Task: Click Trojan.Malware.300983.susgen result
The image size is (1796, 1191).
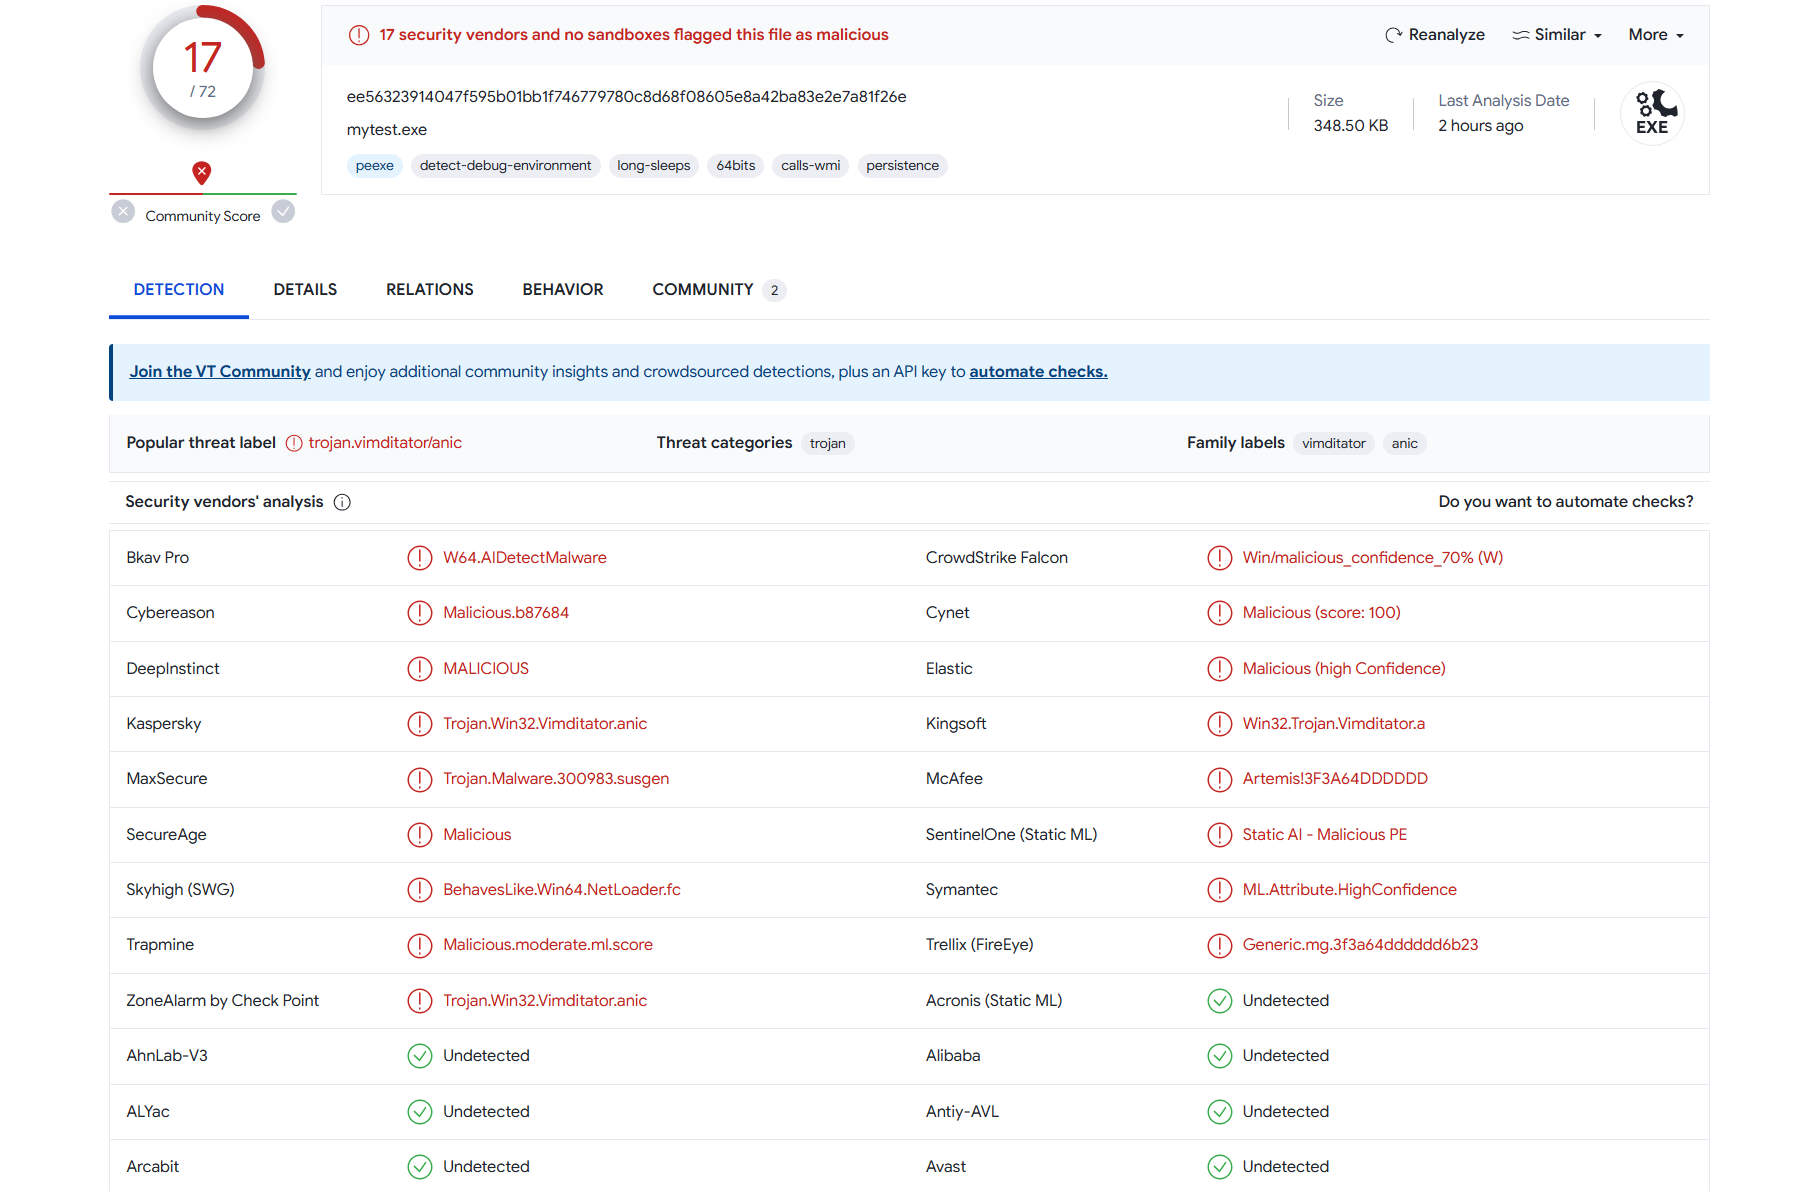Action: point(556,779)
